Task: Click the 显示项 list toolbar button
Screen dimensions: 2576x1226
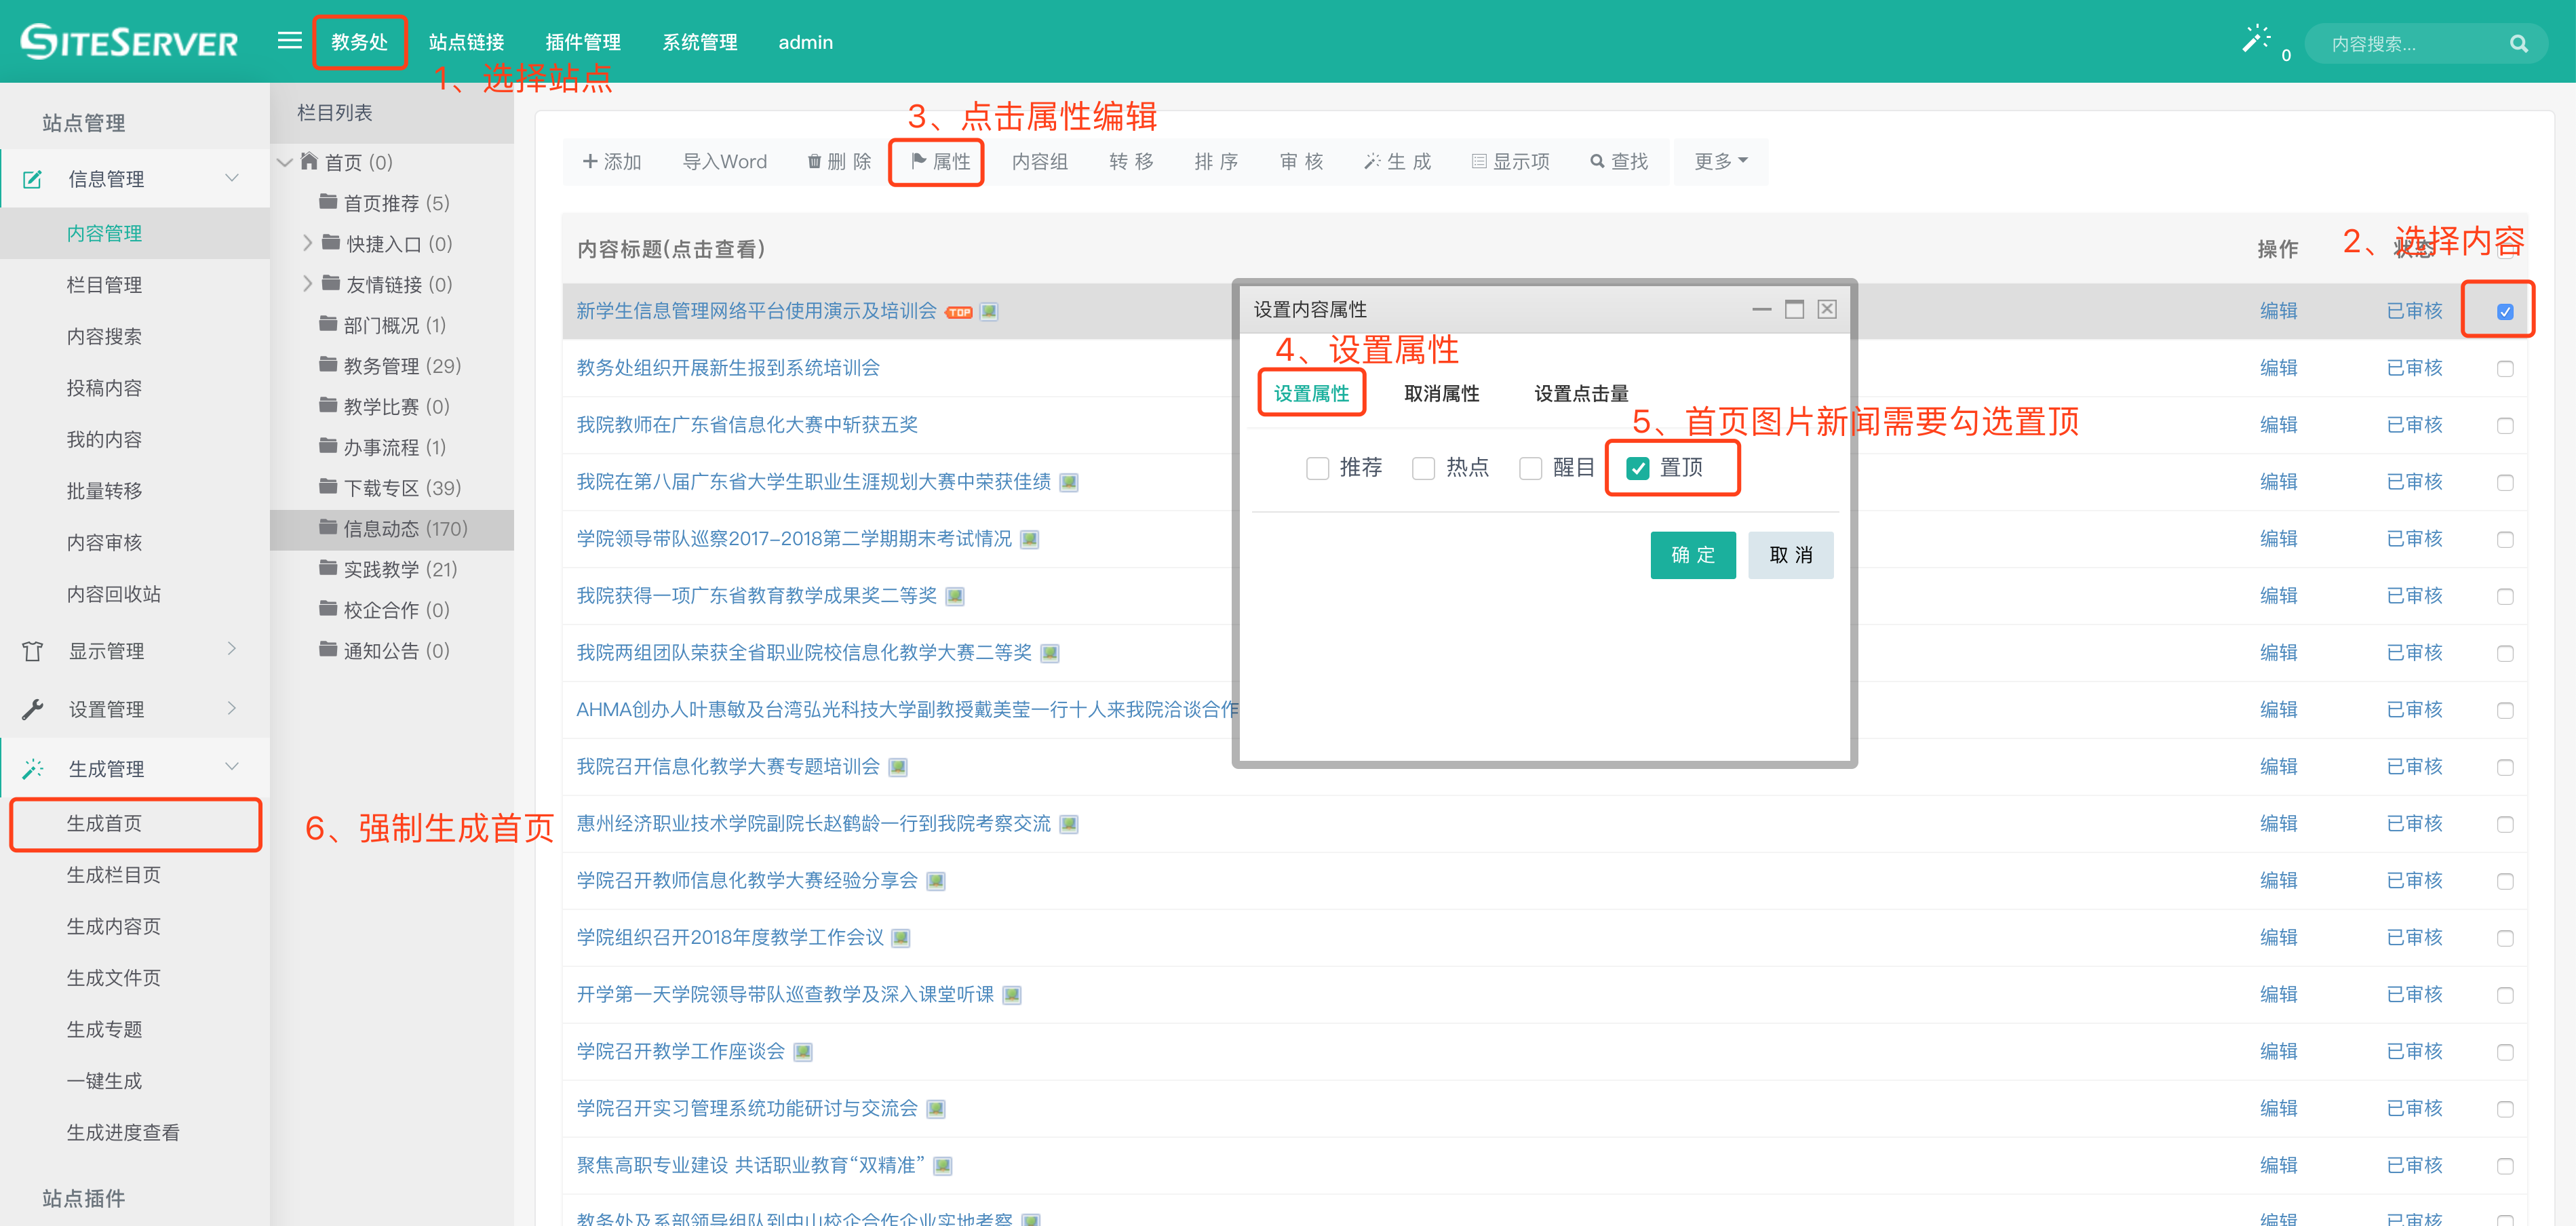Action: coord(1510,162)
